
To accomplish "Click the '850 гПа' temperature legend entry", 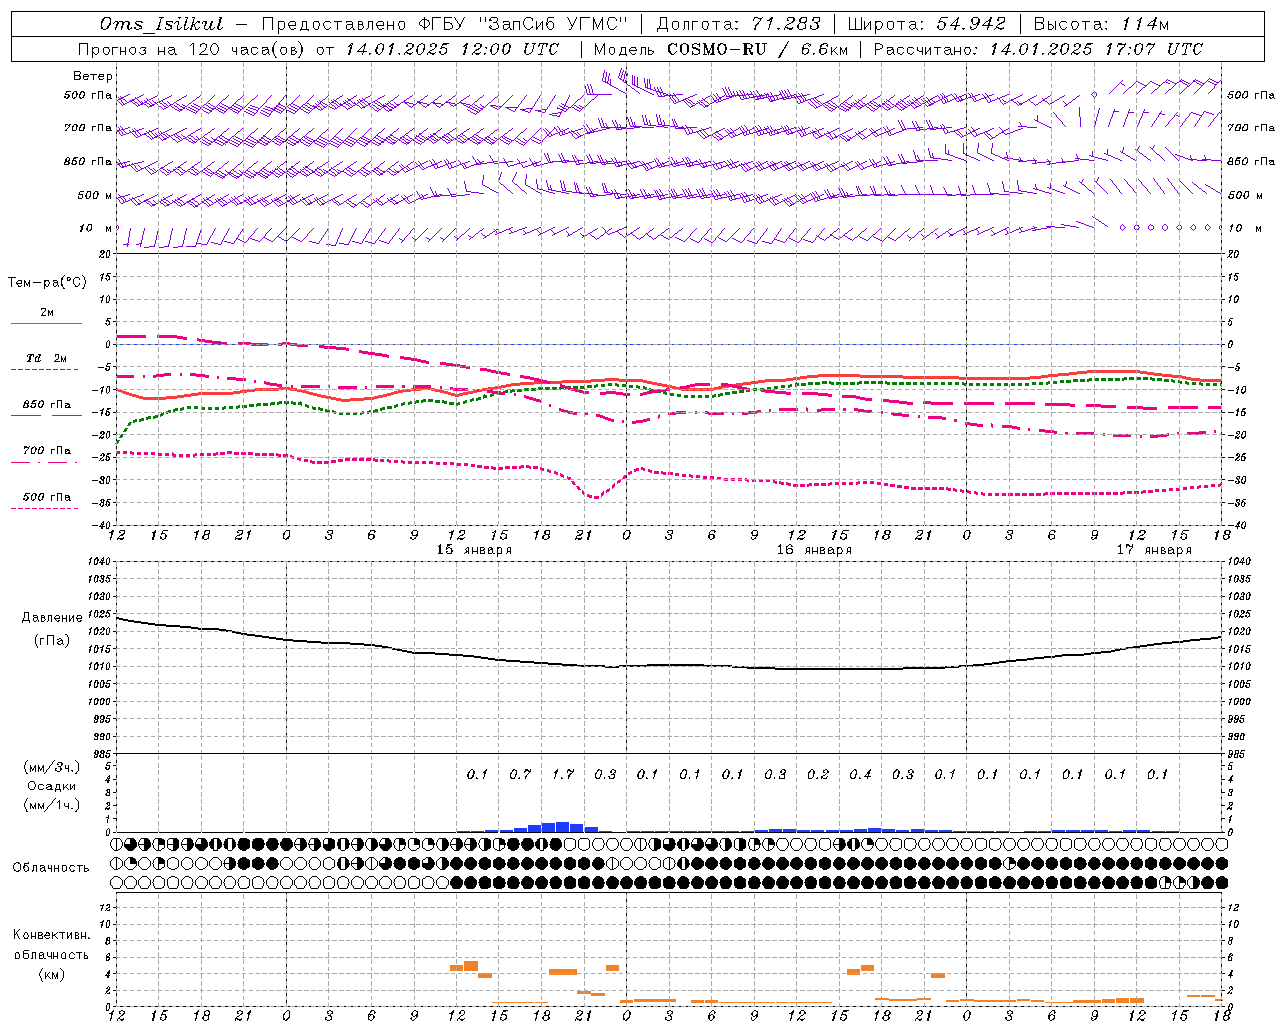I will tap(47, 405).
